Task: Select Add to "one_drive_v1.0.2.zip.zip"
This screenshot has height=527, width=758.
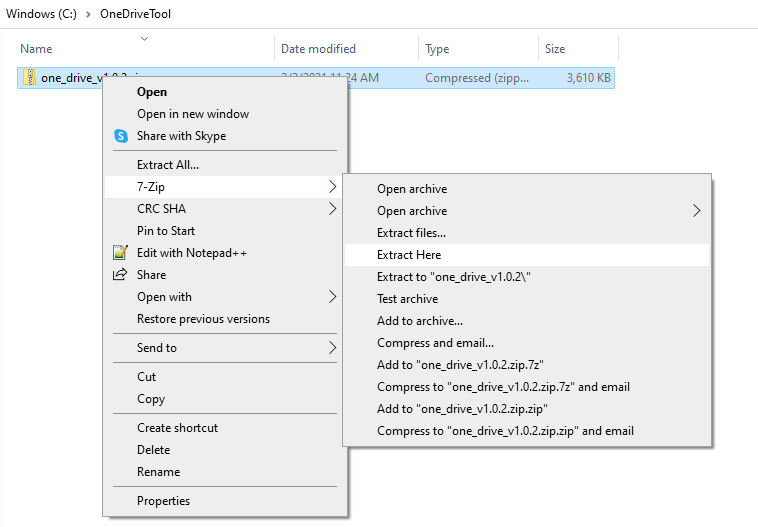Action: [527, 409]
